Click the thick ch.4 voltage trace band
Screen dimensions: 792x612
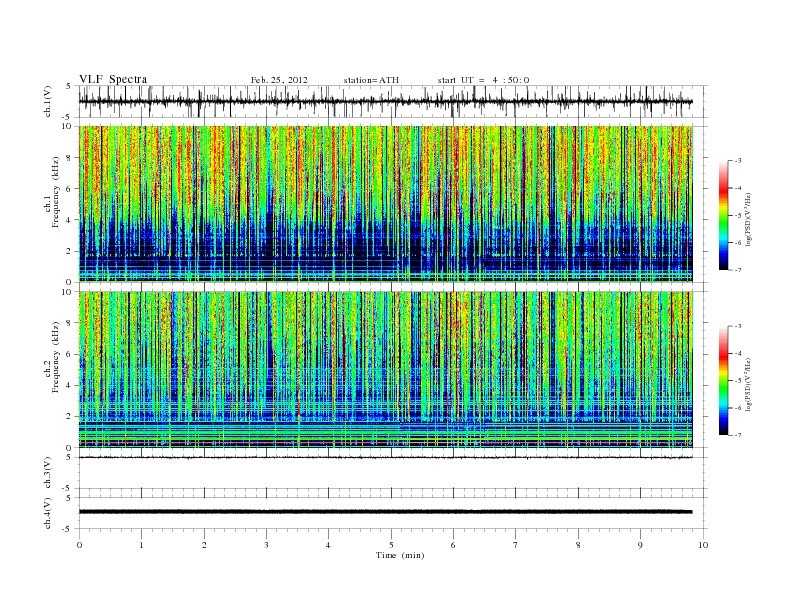pyautogui.click(x=385, y=512)
